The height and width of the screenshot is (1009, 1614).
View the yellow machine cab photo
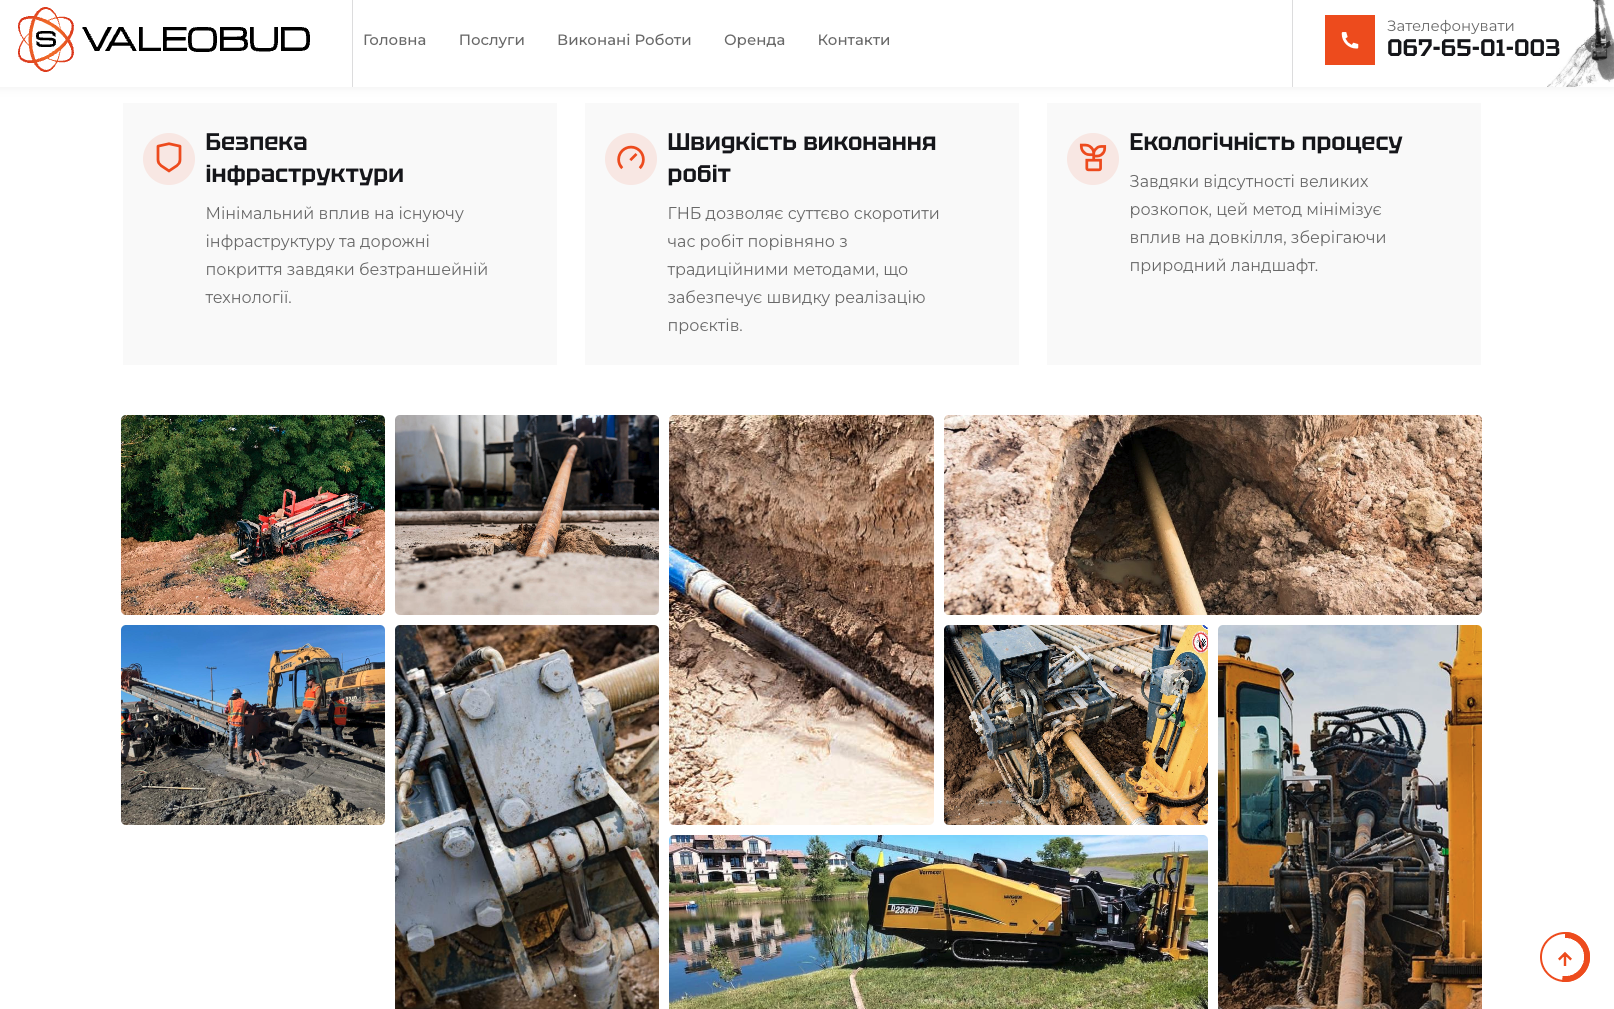(x=1349, y=817)
